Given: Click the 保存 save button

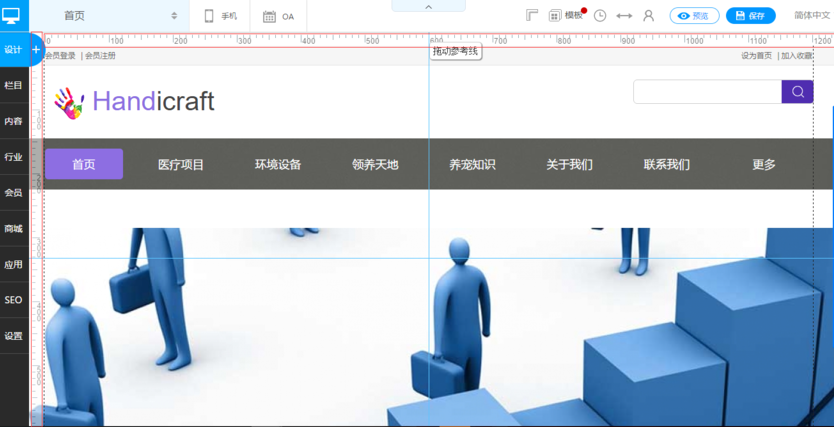Looking at the screenshot, I should (750, 15).
